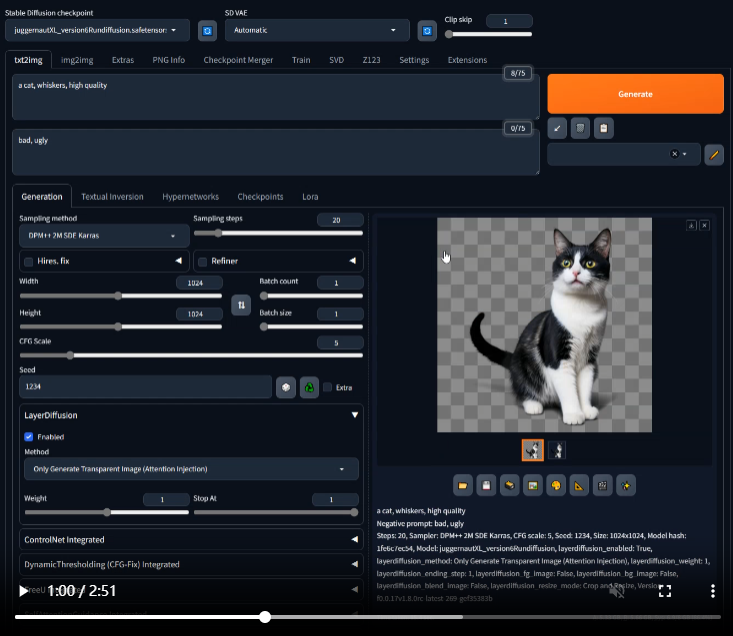Enable the Refiner checkbox
Viewport: 733px width, 636px height.
coord(202,262)
